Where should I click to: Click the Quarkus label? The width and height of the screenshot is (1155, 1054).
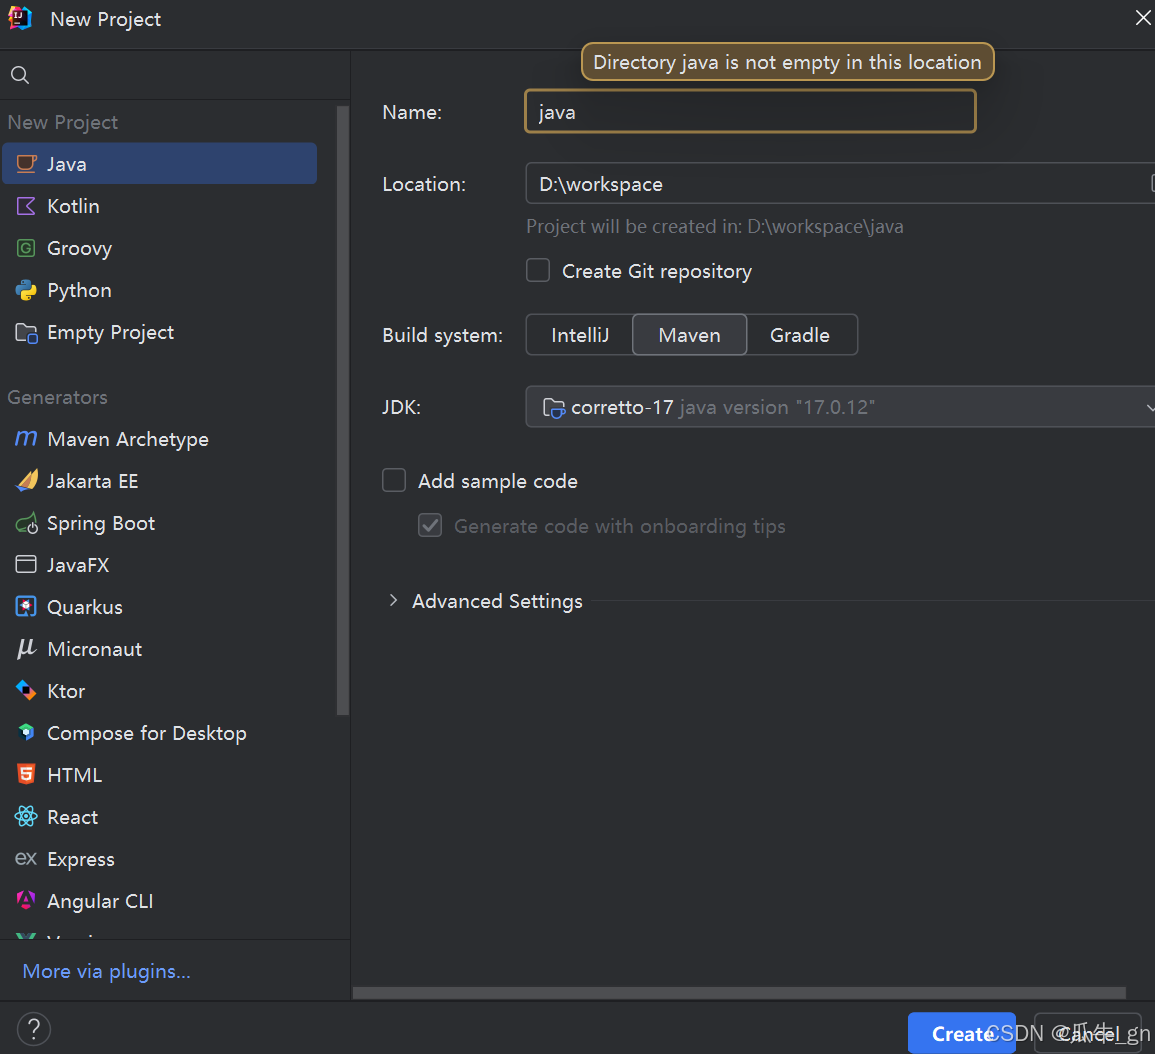(x=85, y=607)
